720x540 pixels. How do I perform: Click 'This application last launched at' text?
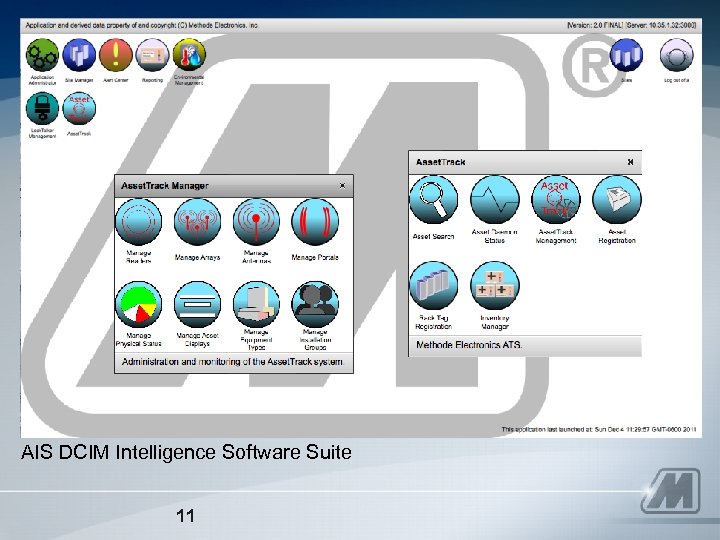click(x=599, y=429)
